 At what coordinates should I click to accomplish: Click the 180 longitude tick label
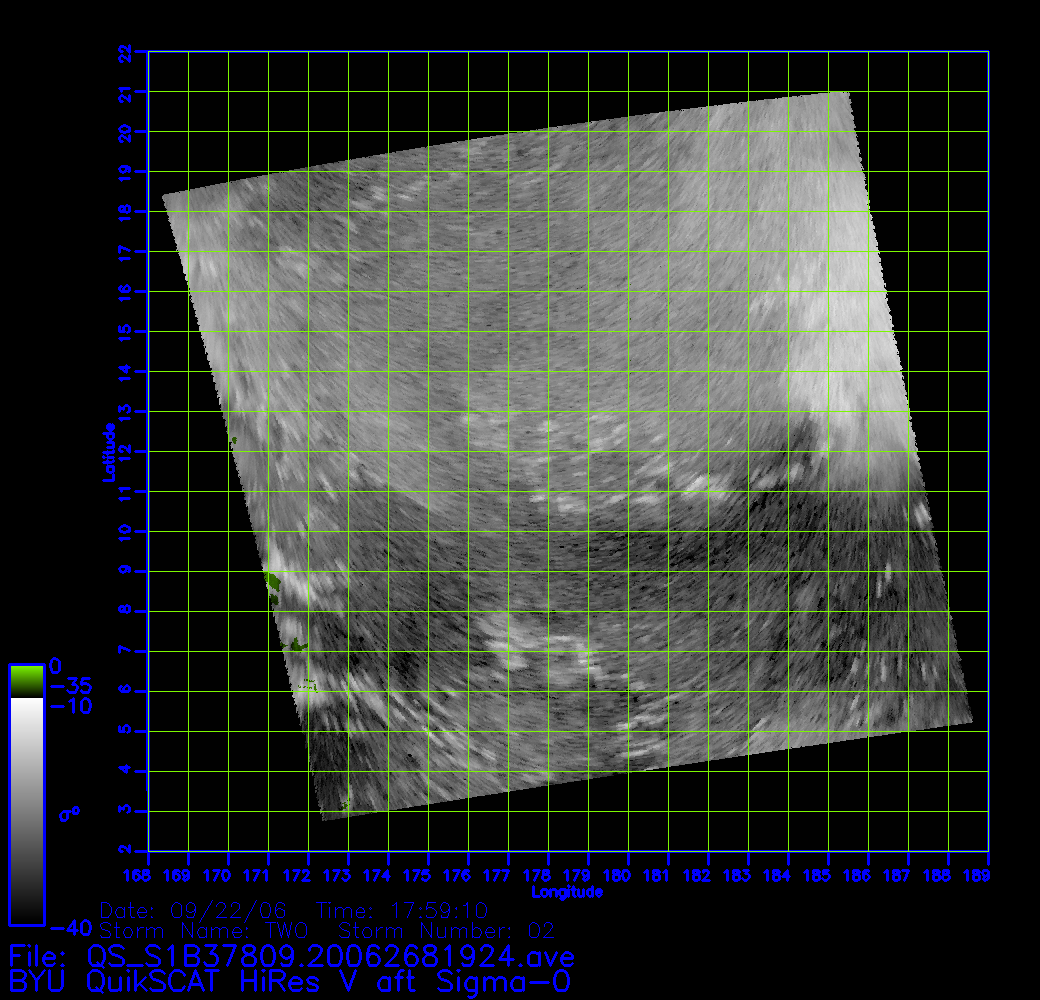pos(618,877)
